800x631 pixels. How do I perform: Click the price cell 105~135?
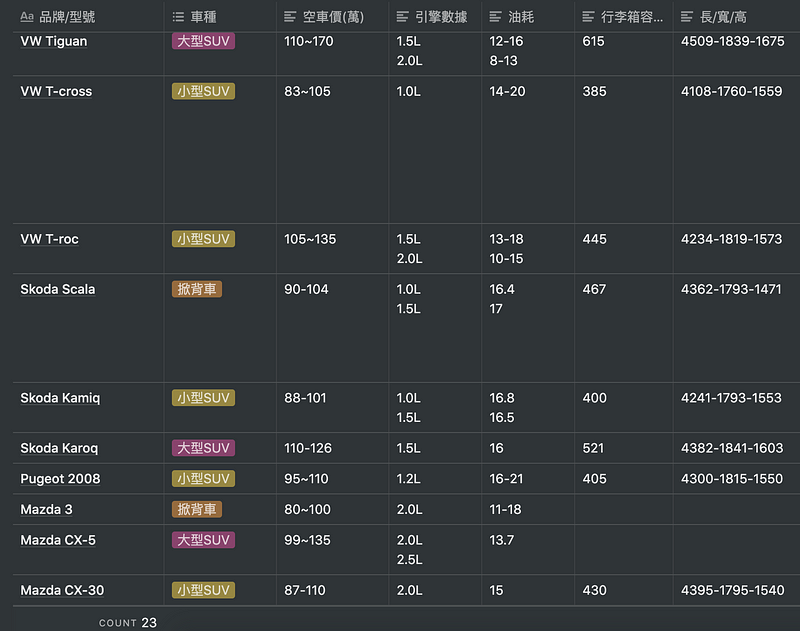[x=333, y=248]
